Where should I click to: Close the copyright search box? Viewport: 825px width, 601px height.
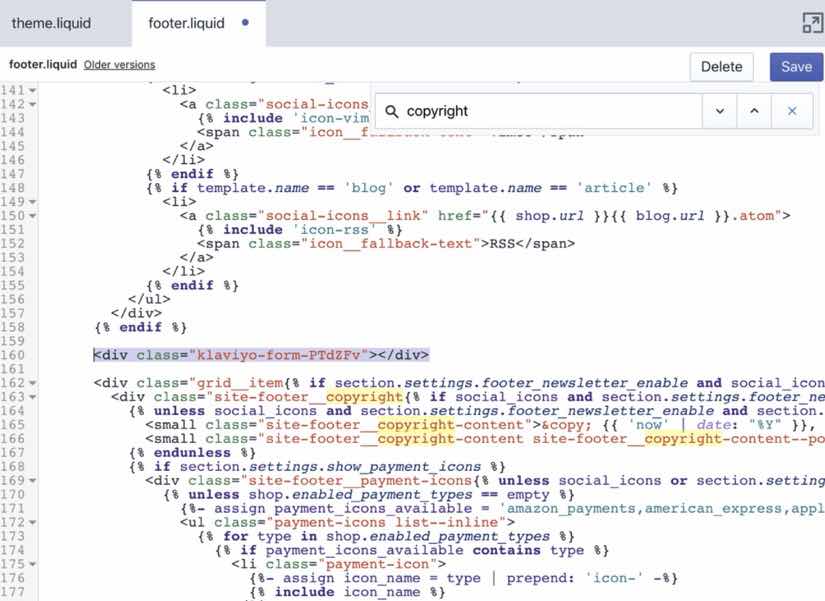(x=792, y=111)
